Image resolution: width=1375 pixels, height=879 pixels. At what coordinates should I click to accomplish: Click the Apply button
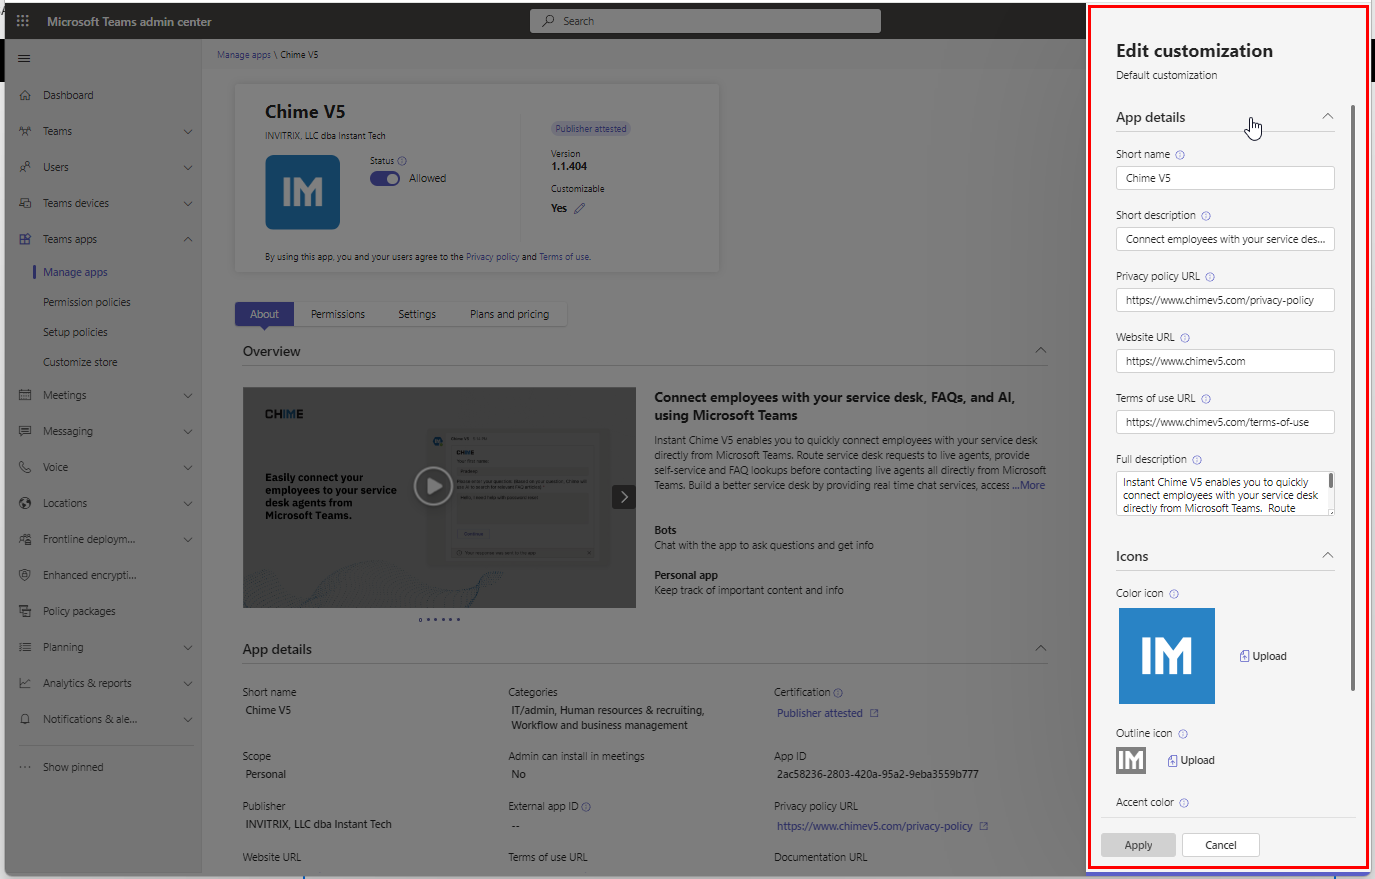point(1138,845)
